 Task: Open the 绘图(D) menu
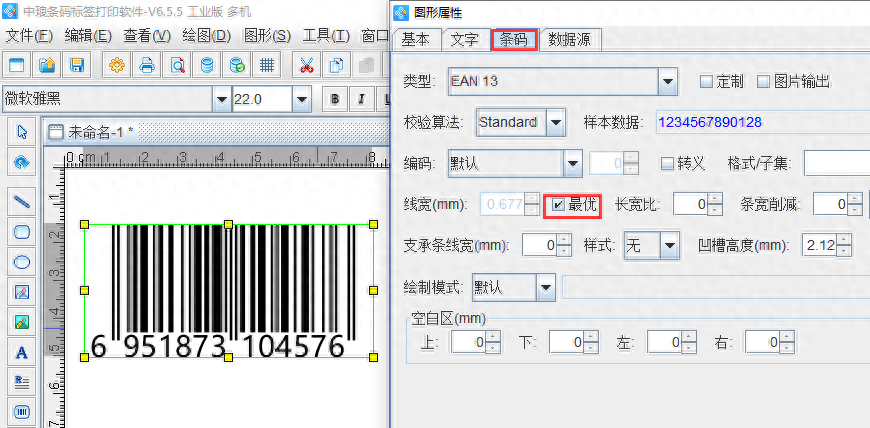pyautogui.click(x=206, y=36)
